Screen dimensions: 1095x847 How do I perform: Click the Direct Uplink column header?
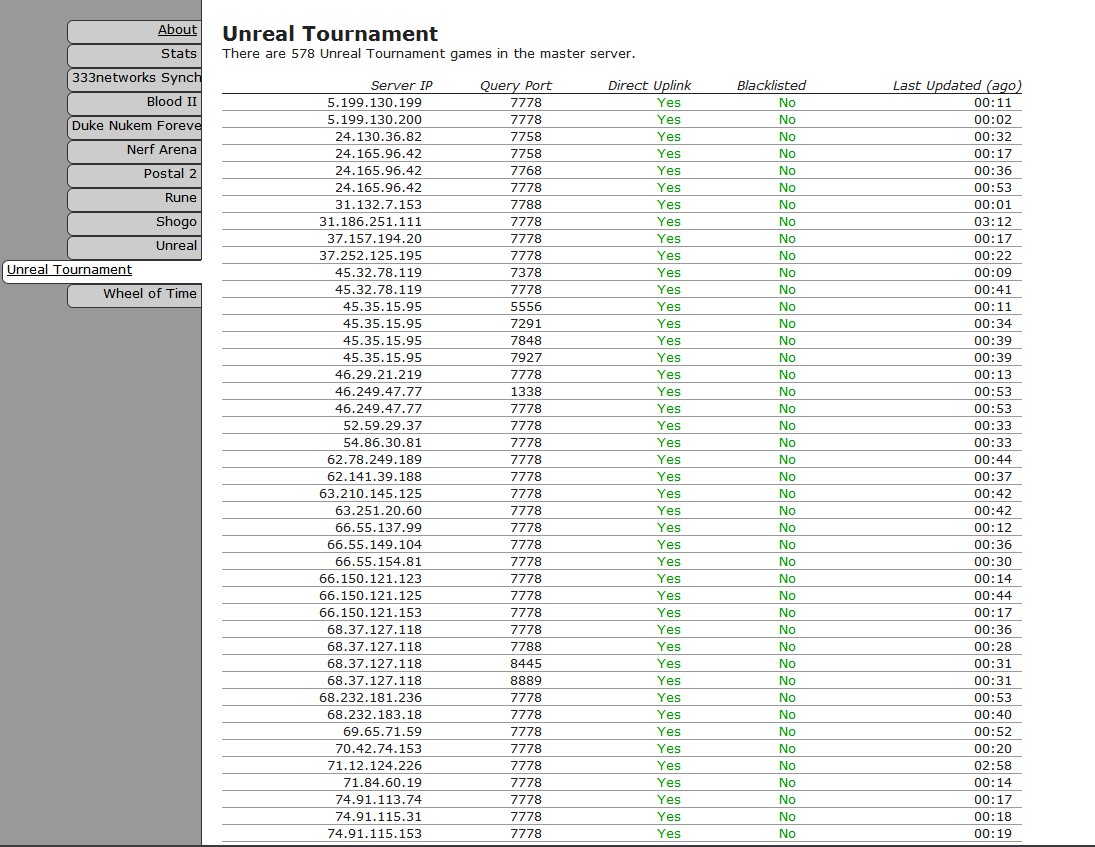(649, 85)
